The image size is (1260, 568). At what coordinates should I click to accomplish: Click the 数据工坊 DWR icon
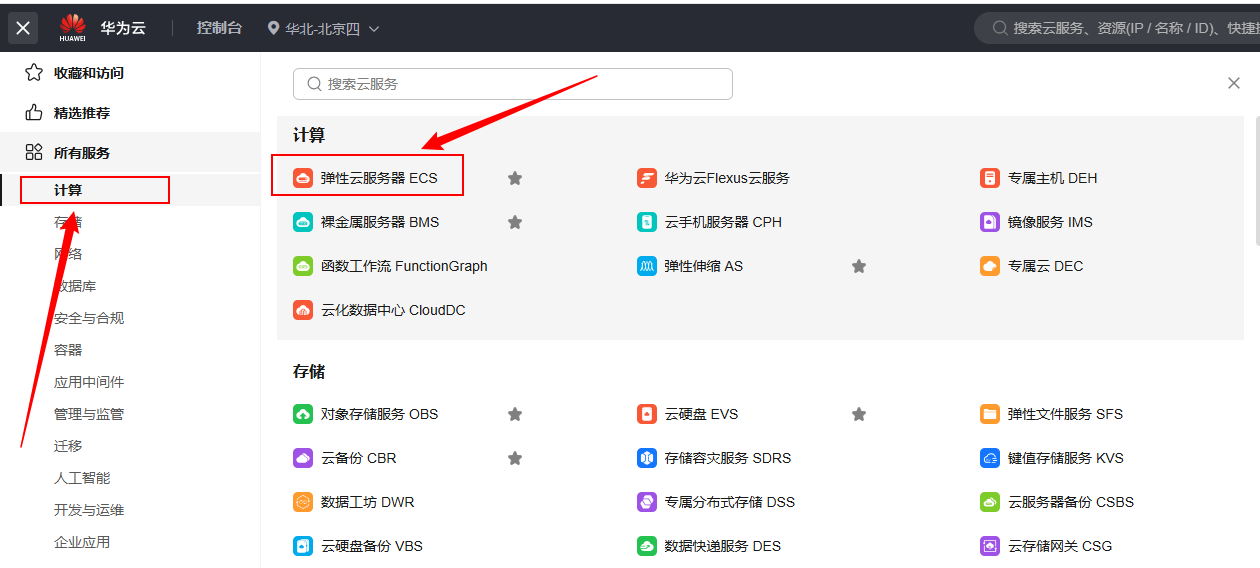click(303, 502)
